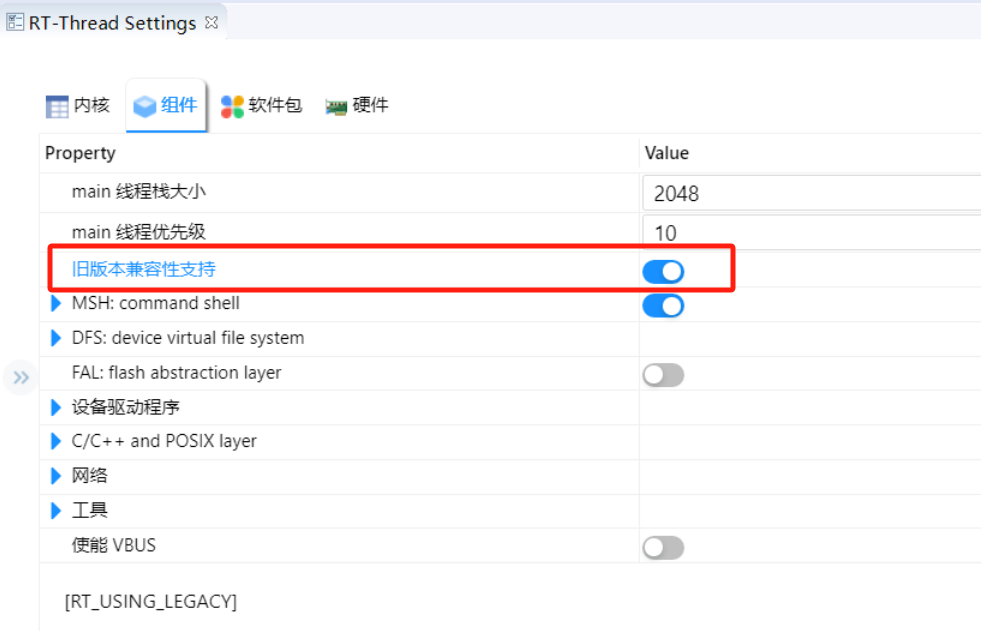Close the RT-Thread Settings editor tab
Viewport: 981px width, 631px height.
211,23
